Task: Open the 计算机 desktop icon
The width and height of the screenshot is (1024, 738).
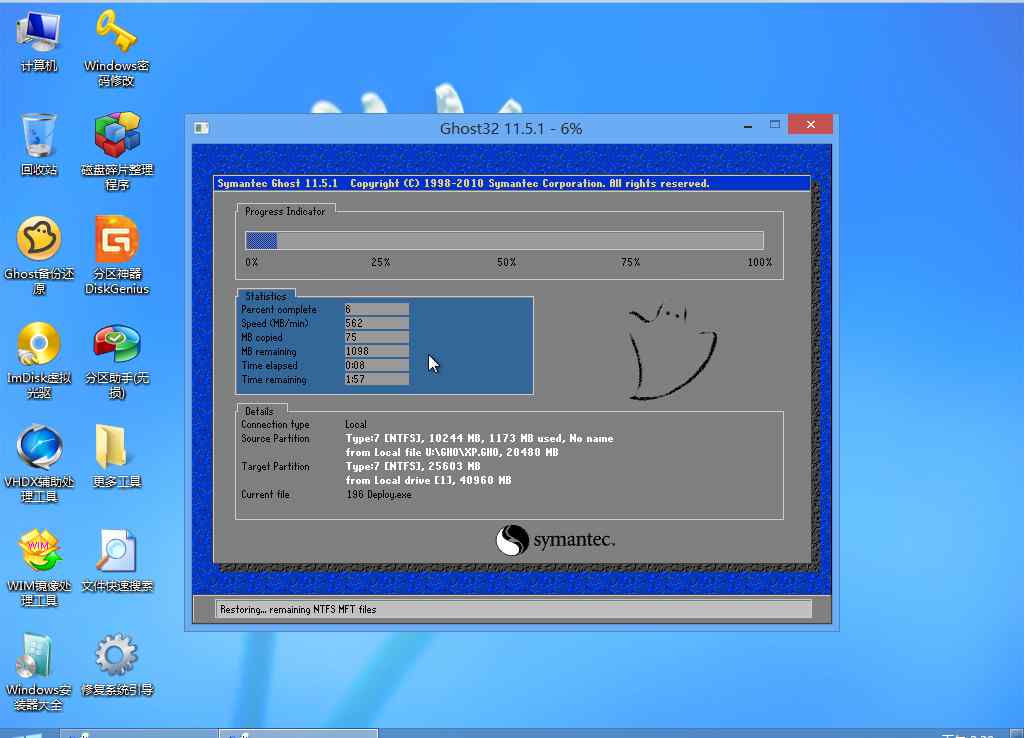Action: (x=39, y=40)
